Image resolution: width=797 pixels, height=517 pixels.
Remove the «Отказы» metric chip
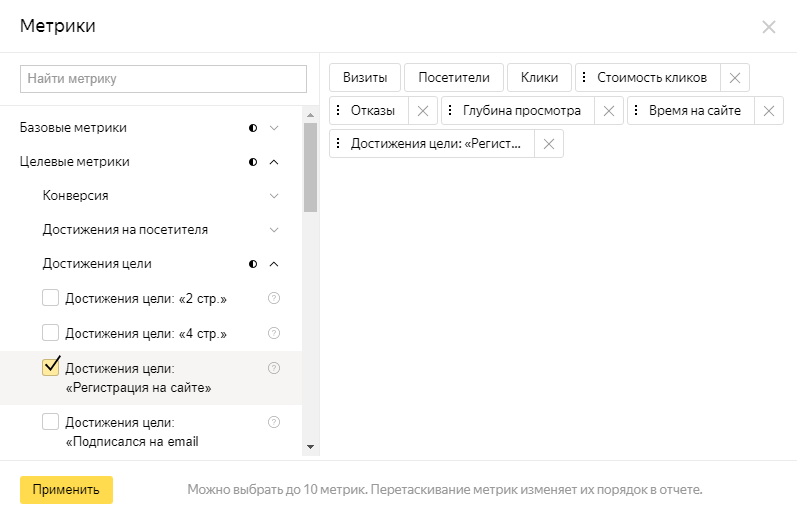point(422,111)
